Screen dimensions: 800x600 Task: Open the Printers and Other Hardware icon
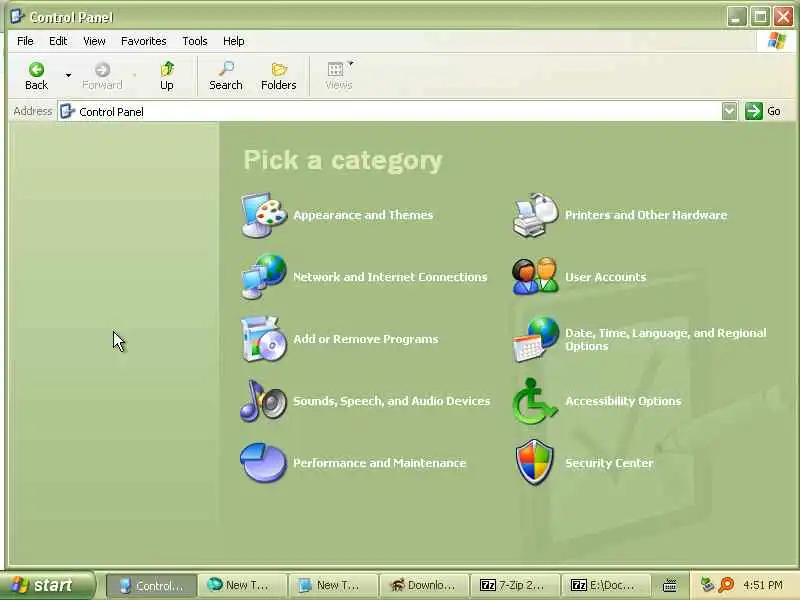[x=535, y=215]
